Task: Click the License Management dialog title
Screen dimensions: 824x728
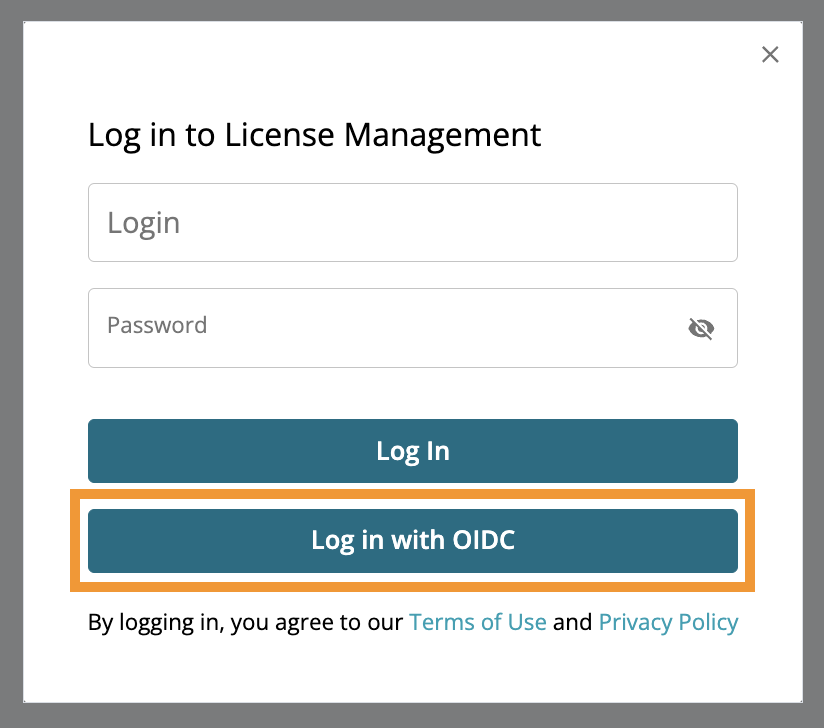Action: (x=314, y=135)
